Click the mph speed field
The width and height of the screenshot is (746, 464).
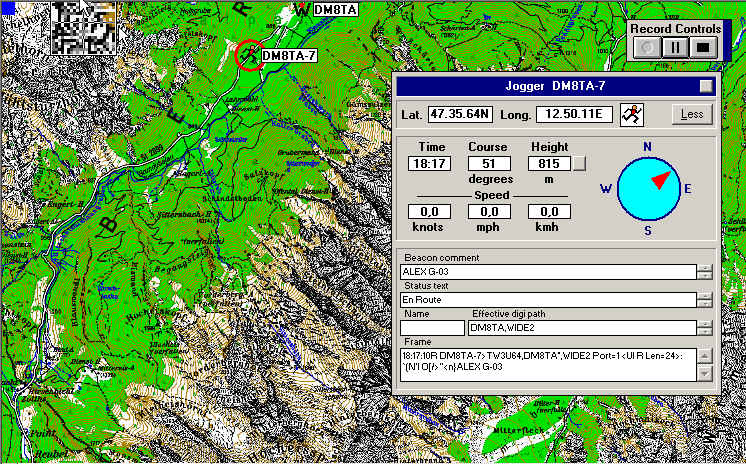[489, 212]
